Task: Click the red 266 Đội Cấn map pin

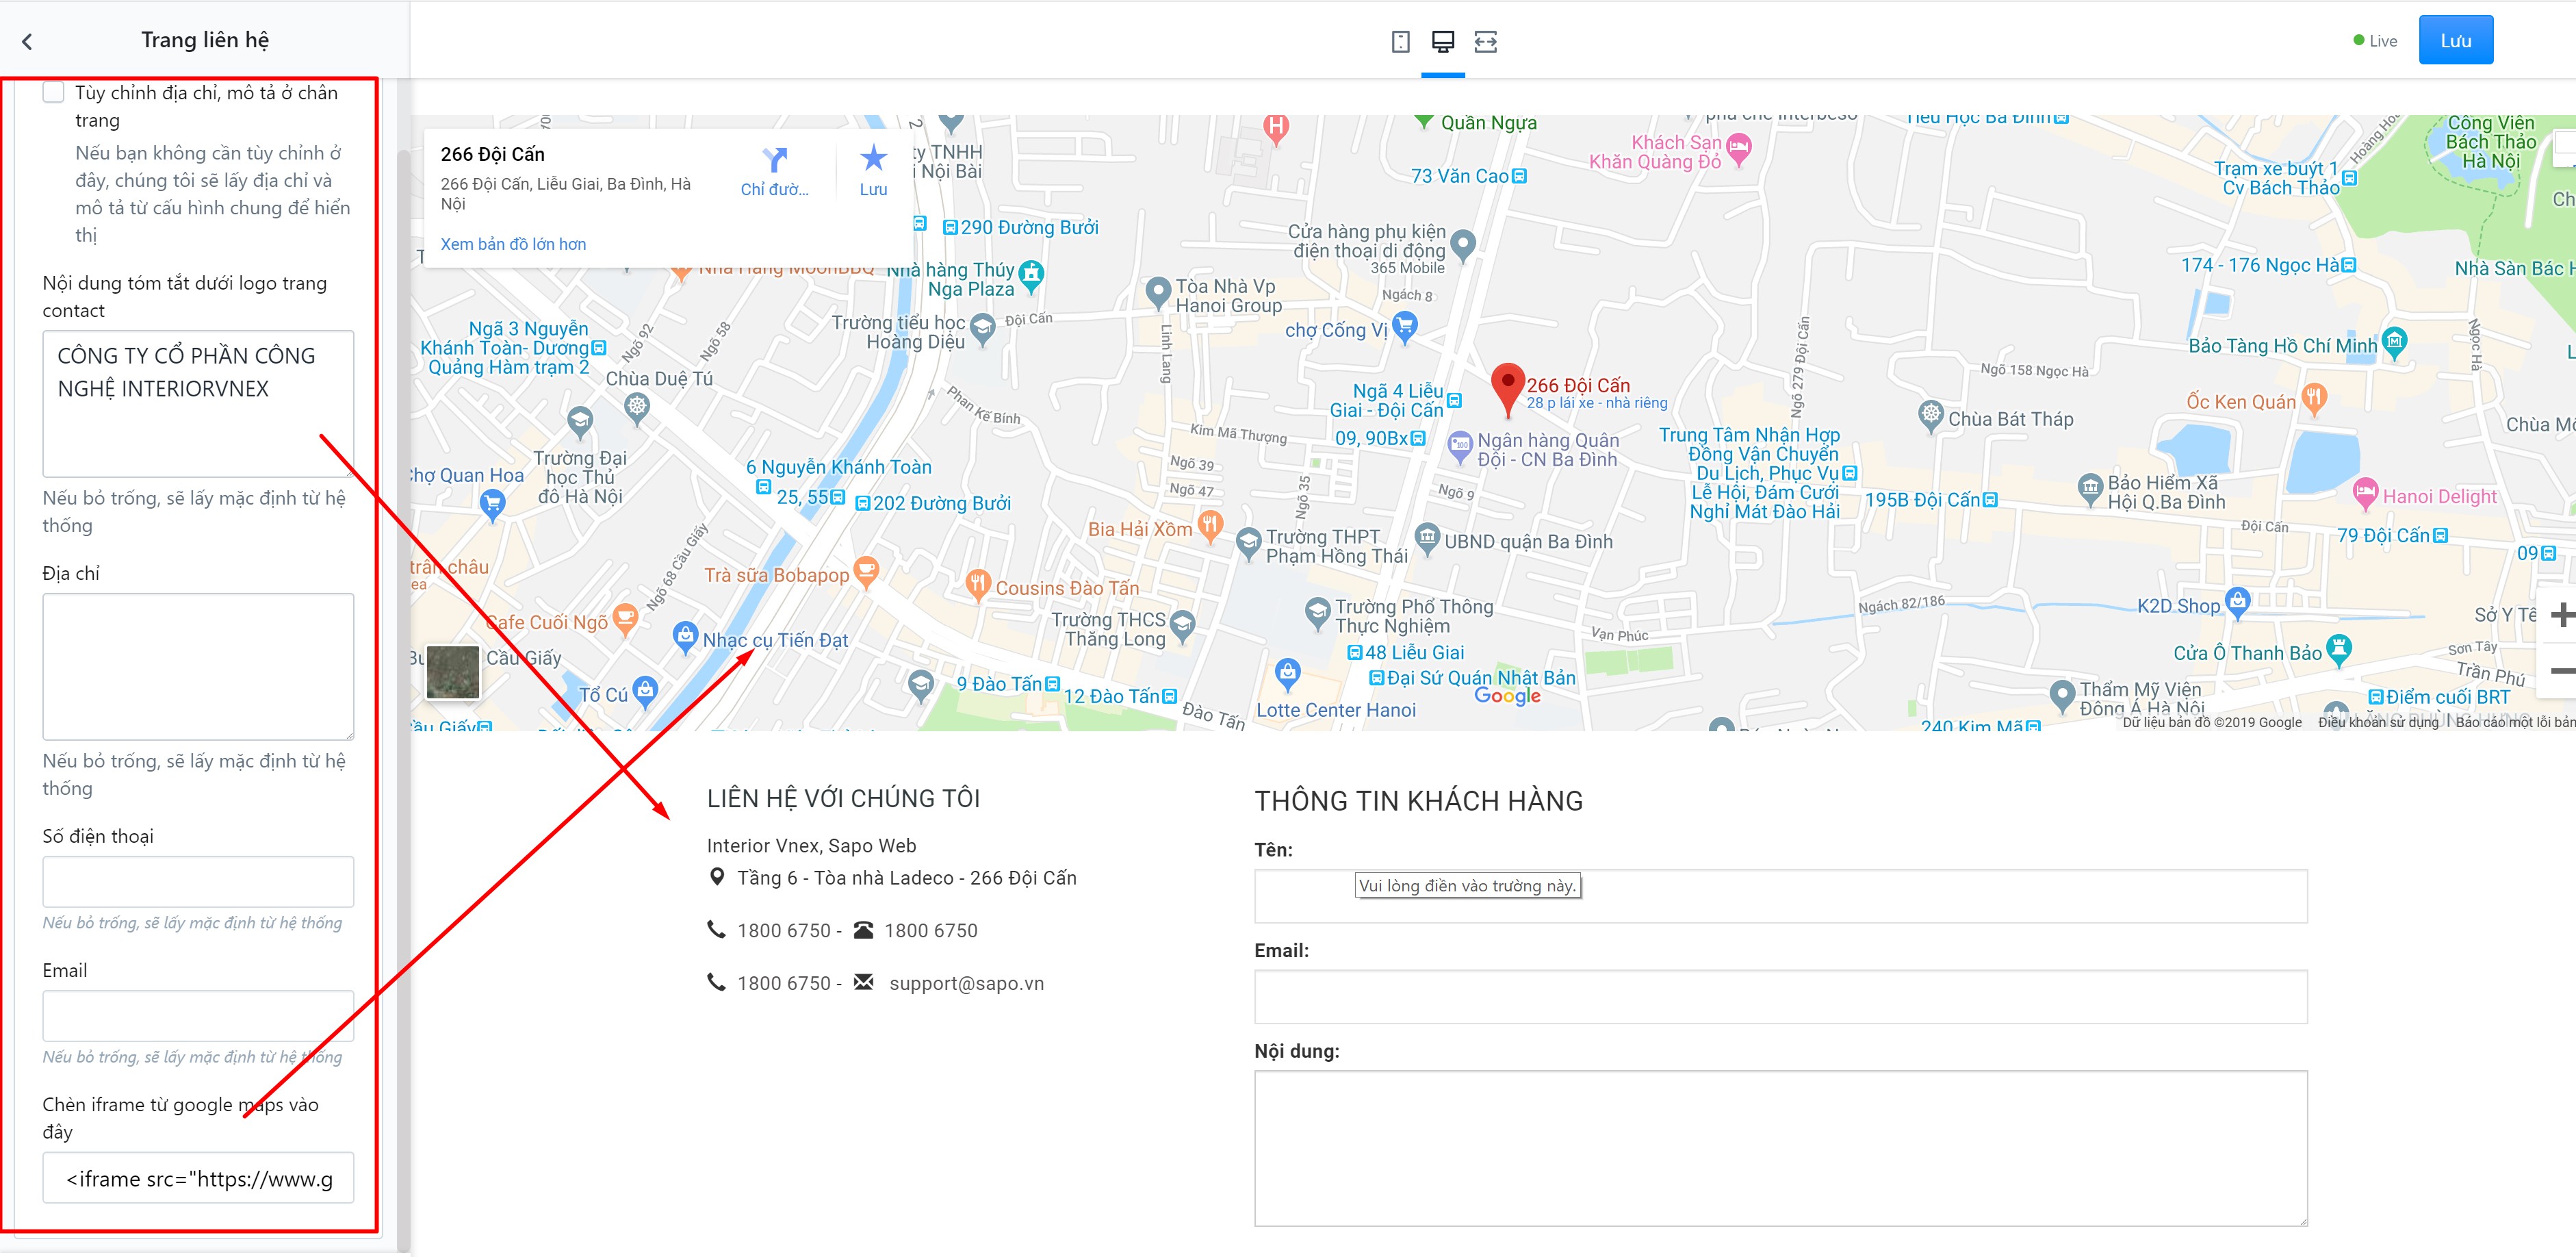Action: (x=1507, y=390)
